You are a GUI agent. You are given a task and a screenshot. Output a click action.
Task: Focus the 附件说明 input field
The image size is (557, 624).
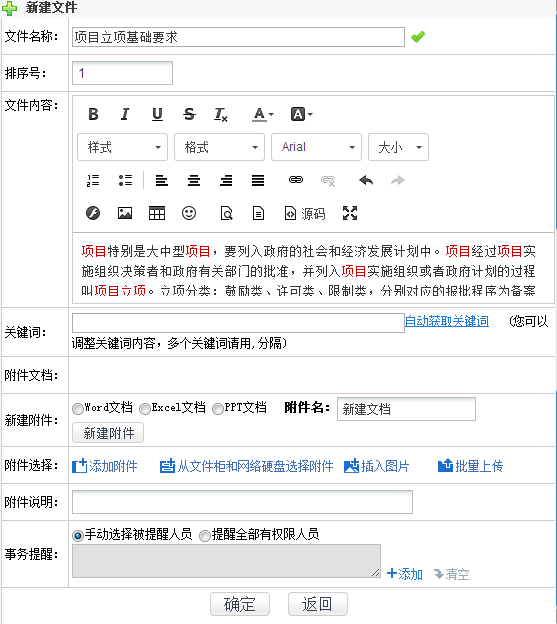tap(242, 502)
